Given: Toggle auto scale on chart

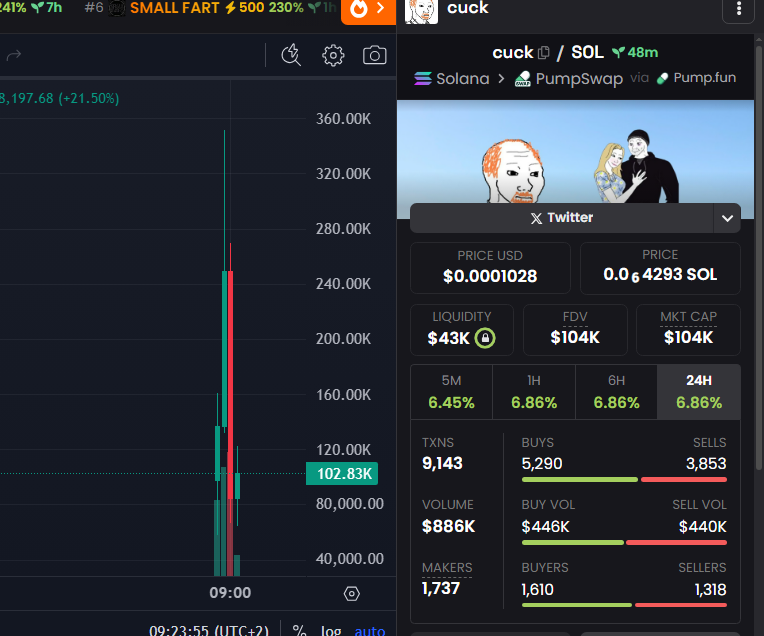Looking at the screenshot, I should [x=370, y=631].
